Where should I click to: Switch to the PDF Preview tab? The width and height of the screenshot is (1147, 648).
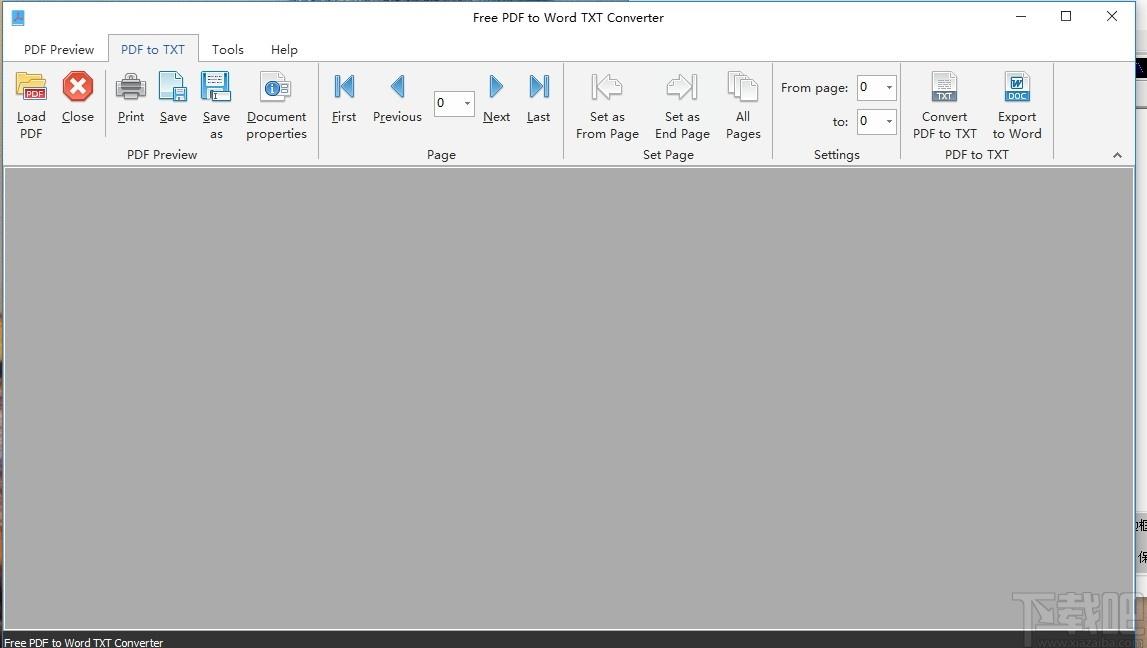59,50
